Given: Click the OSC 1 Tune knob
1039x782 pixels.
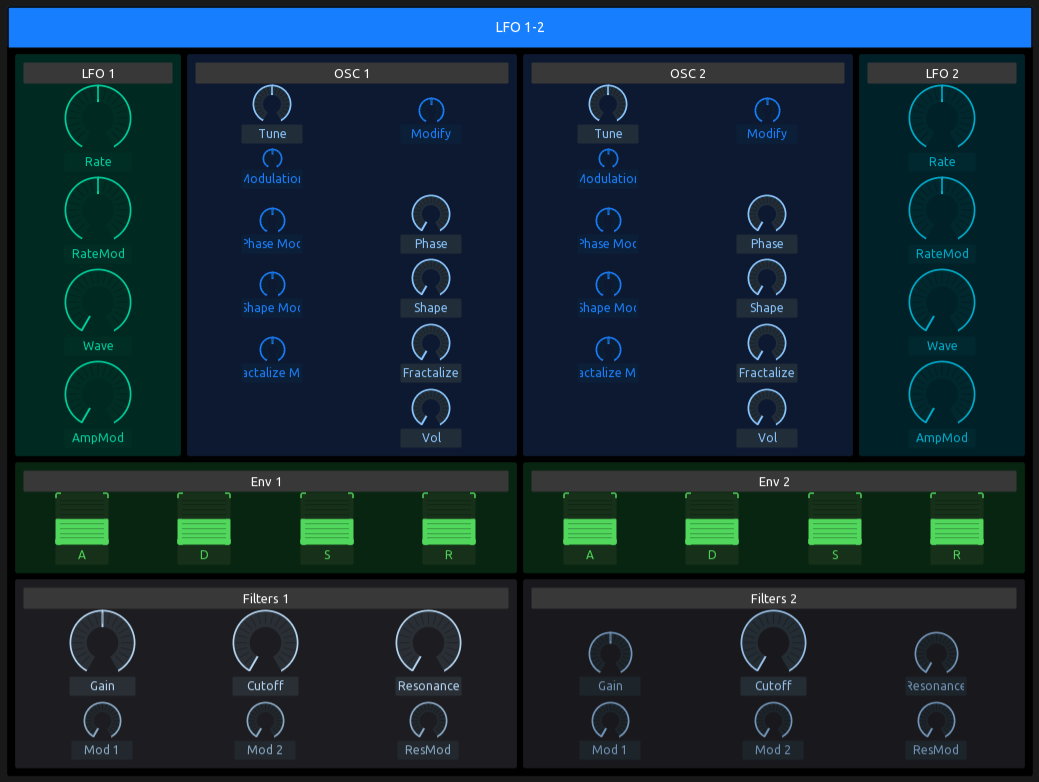Looking at the screenshot, I should 272,104.
